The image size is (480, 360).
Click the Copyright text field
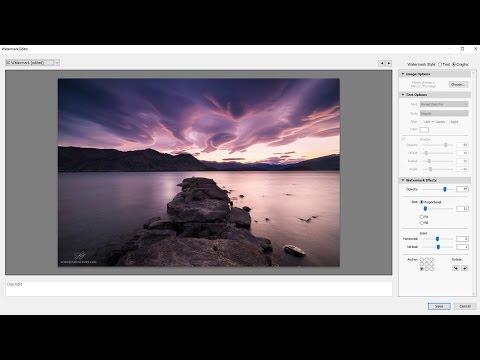pos(199,288)
